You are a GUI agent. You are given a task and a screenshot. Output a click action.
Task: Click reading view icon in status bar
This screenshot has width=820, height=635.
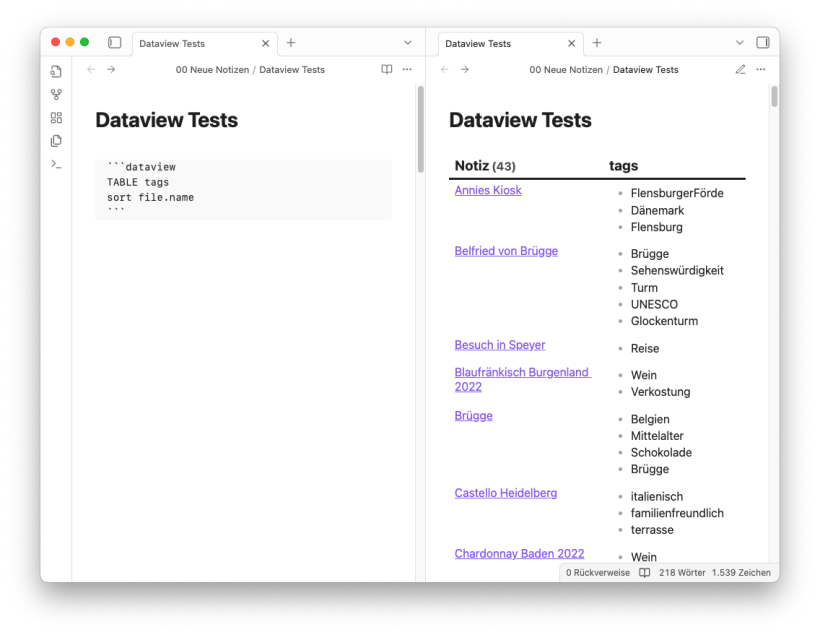tap(644, 573)
